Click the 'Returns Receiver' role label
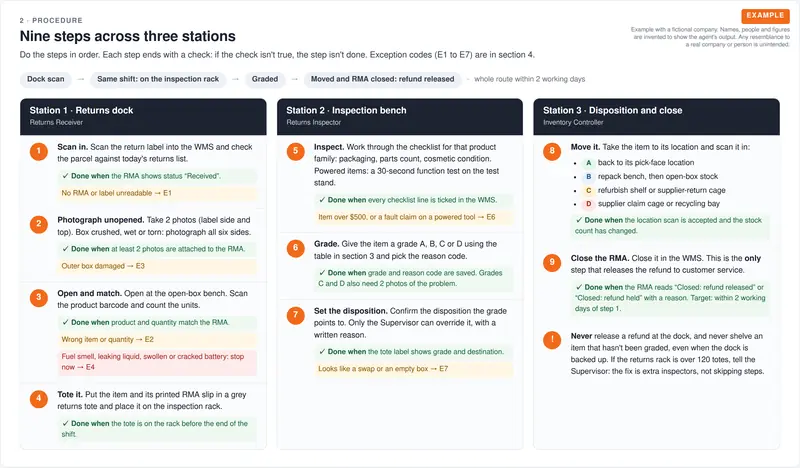The image size is (800, 468). (56, 122)
